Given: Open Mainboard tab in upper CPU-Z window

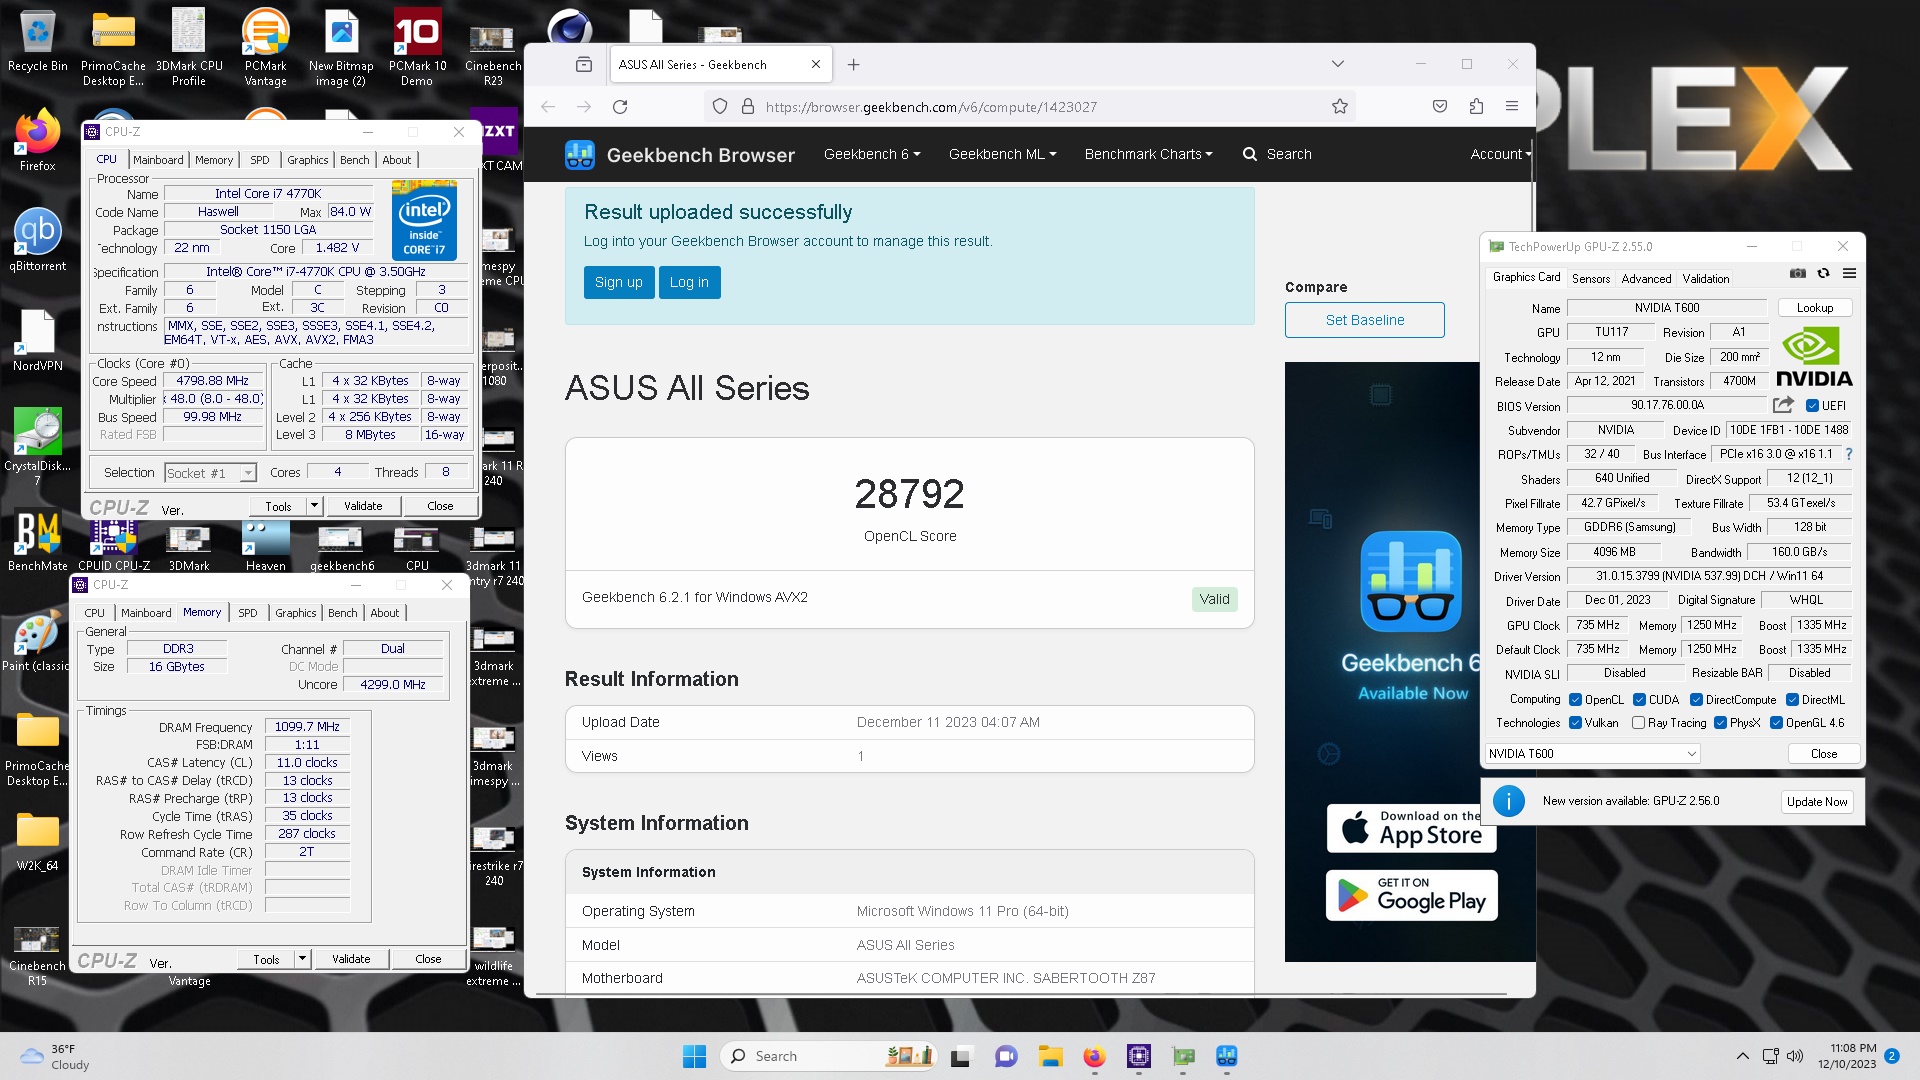Looking at the screenshot, I should coord(158,160).
